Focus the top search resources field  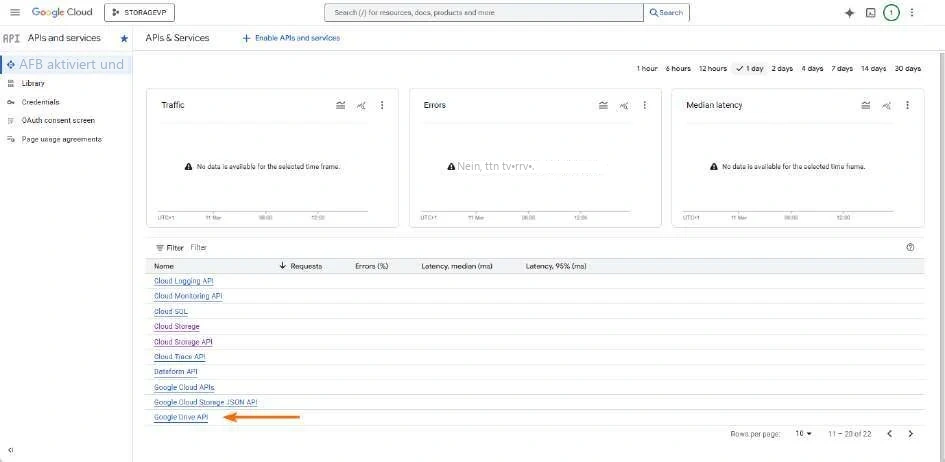pyautogui.click(x=484, y=13)
